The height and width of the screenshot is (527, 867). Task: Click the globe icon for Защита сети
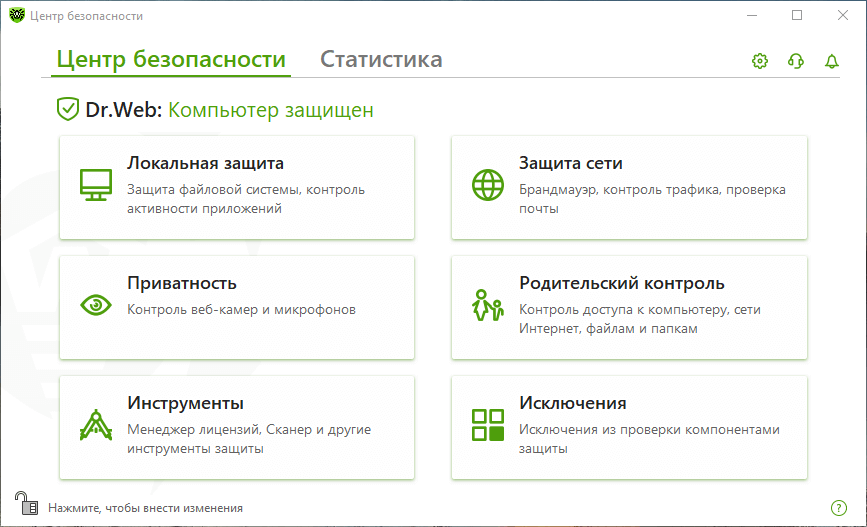[488, 185]
